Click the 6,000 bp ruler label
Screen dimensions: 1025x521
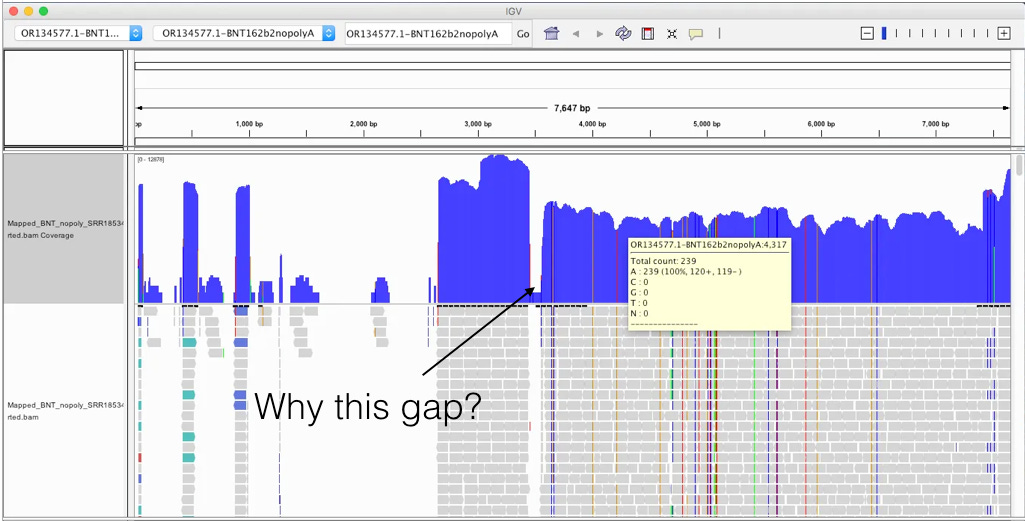(821, 124)
